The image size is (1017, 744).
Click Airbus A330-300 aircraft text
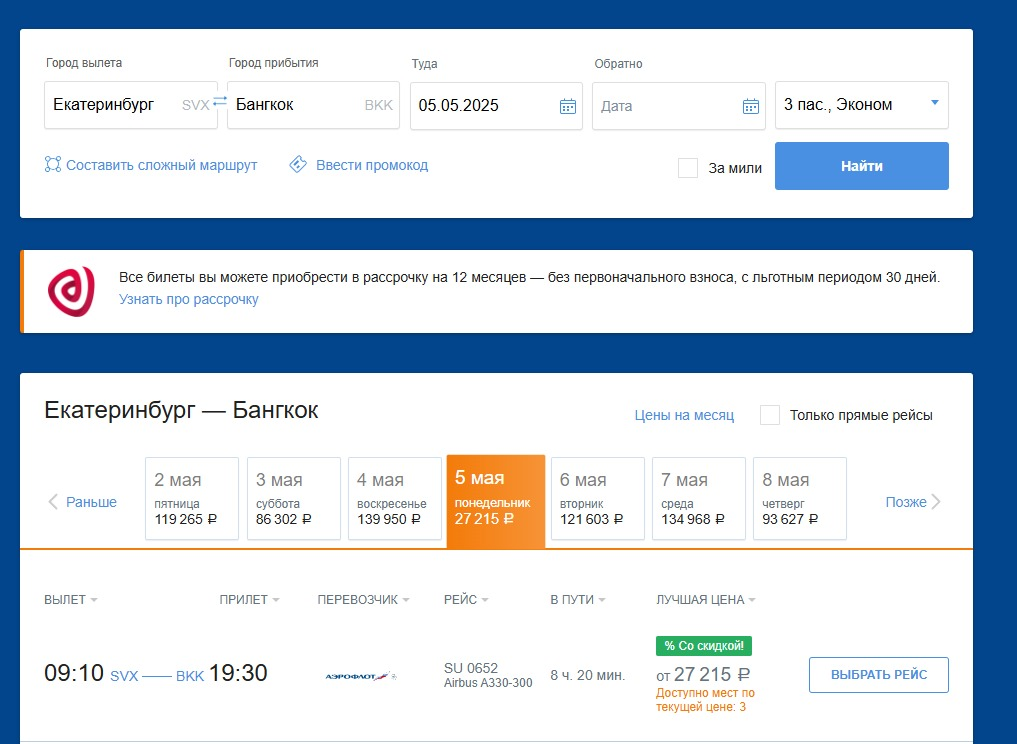(488, 683)
